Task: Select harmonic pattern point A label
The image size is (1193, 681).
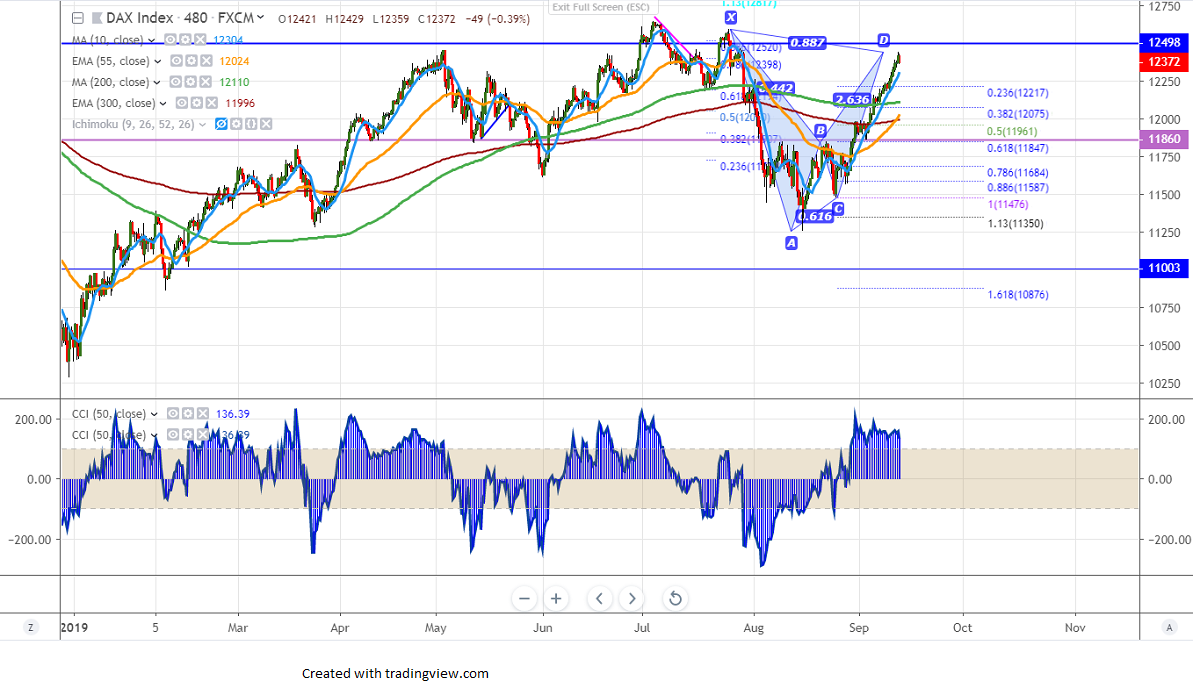Action: (x=791, y=243)
